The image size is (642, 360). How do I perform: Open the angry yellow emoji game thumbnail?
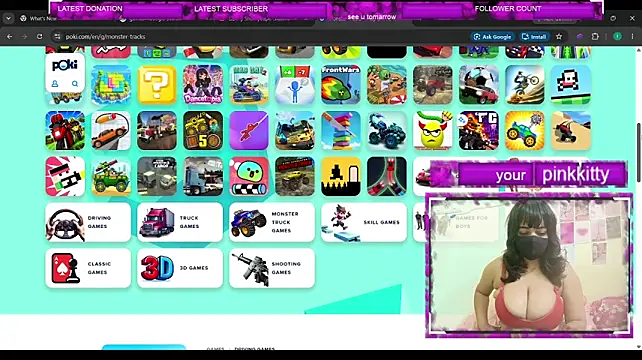(x=433, y=130)
